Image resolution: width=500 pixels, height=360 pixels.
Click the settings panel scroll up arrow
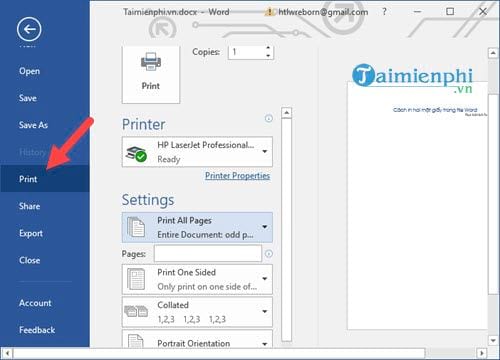coord(286,113)
